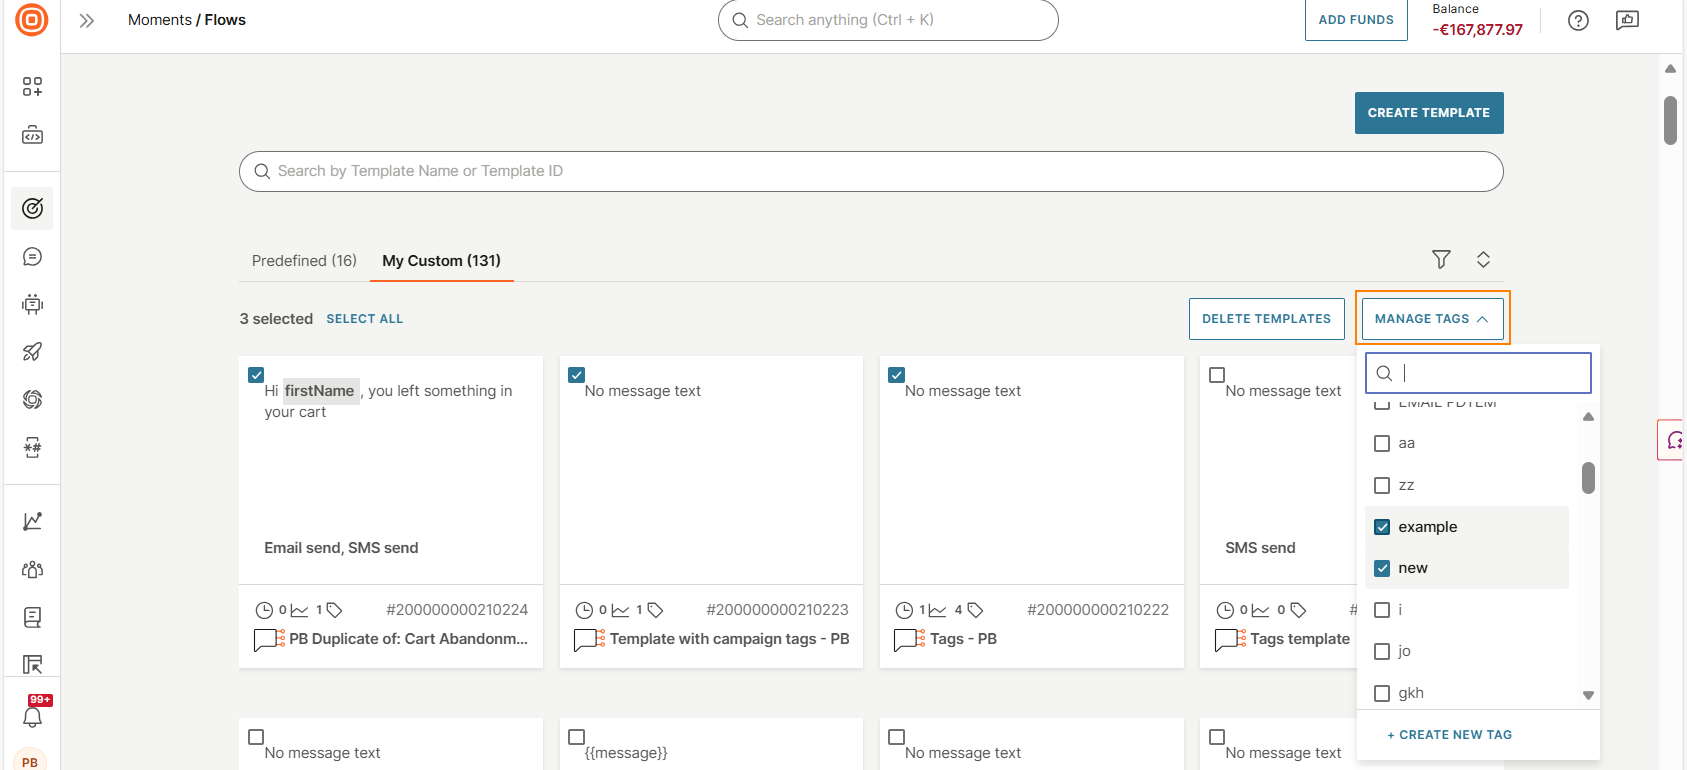Image resolution: width=1687 pixels, height=770 pixels.
Task: Click Create New Tag
Action: tap(1450, 735)
